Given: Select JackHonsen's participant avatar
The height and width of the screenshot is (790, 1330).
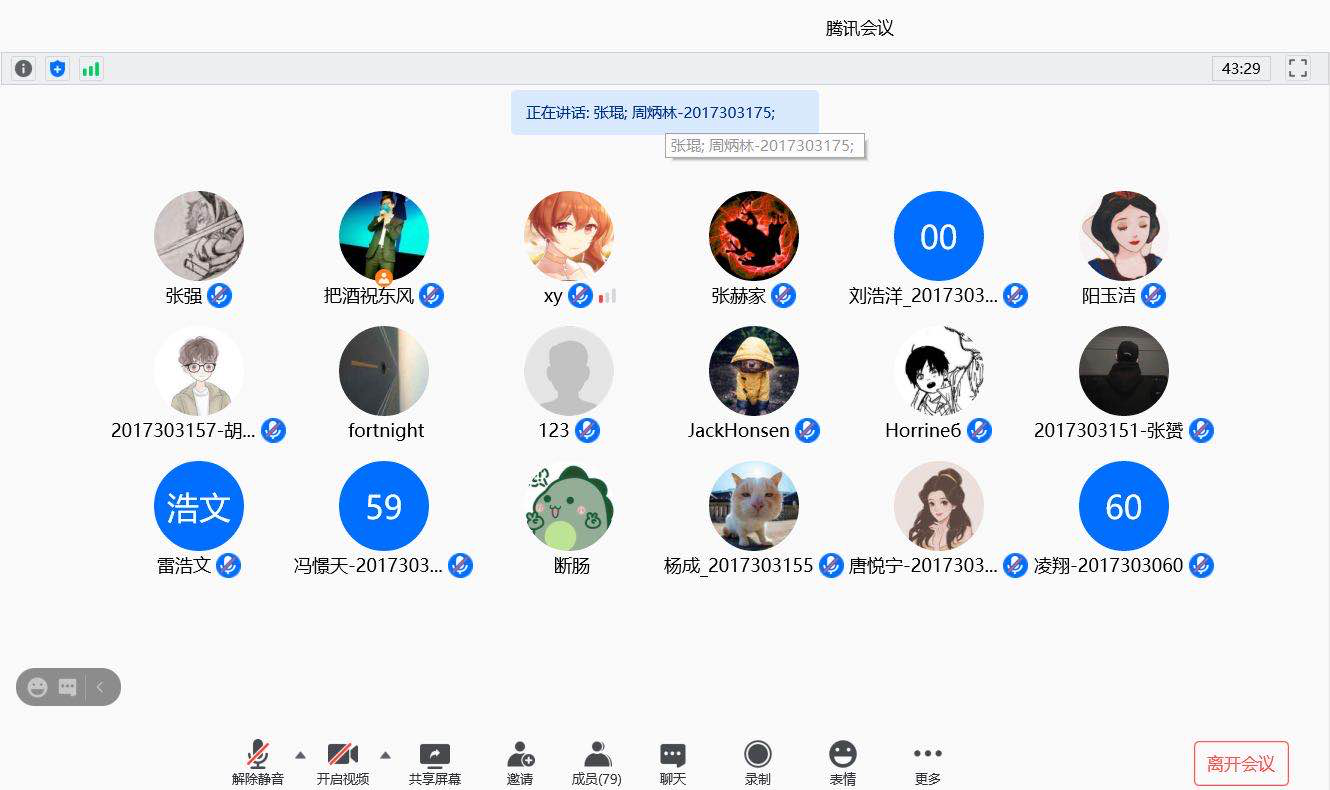Looking at the screenshot, I should click(753, 371).
